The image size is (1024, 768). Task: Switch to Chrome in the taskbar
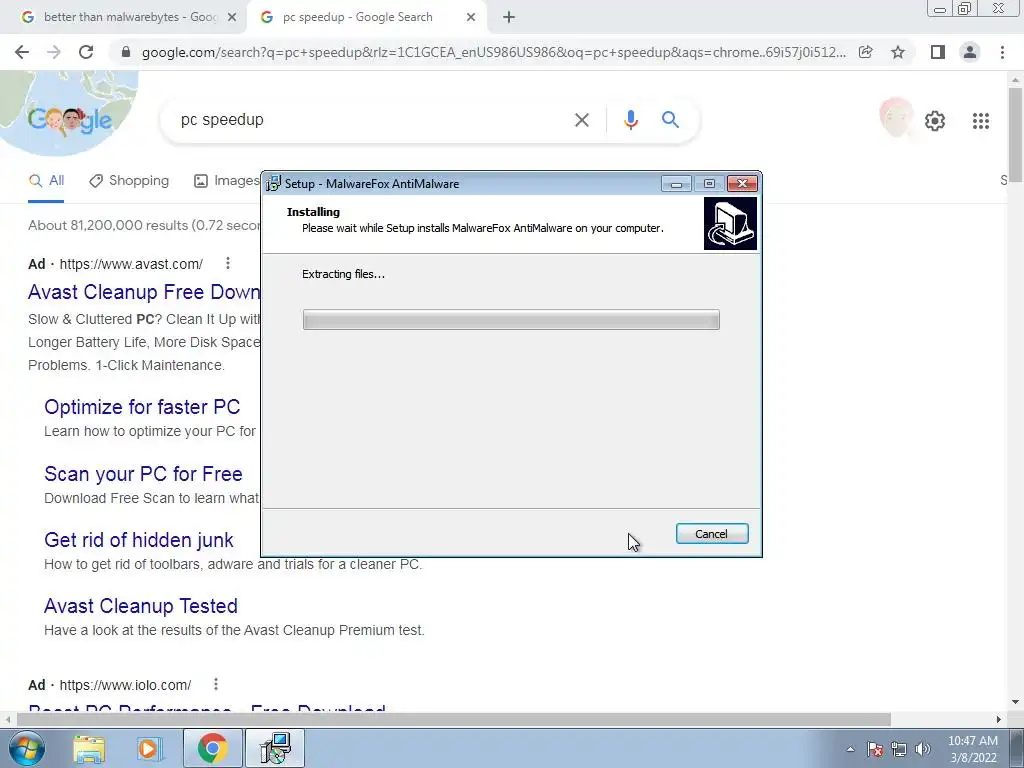[212, 748]
